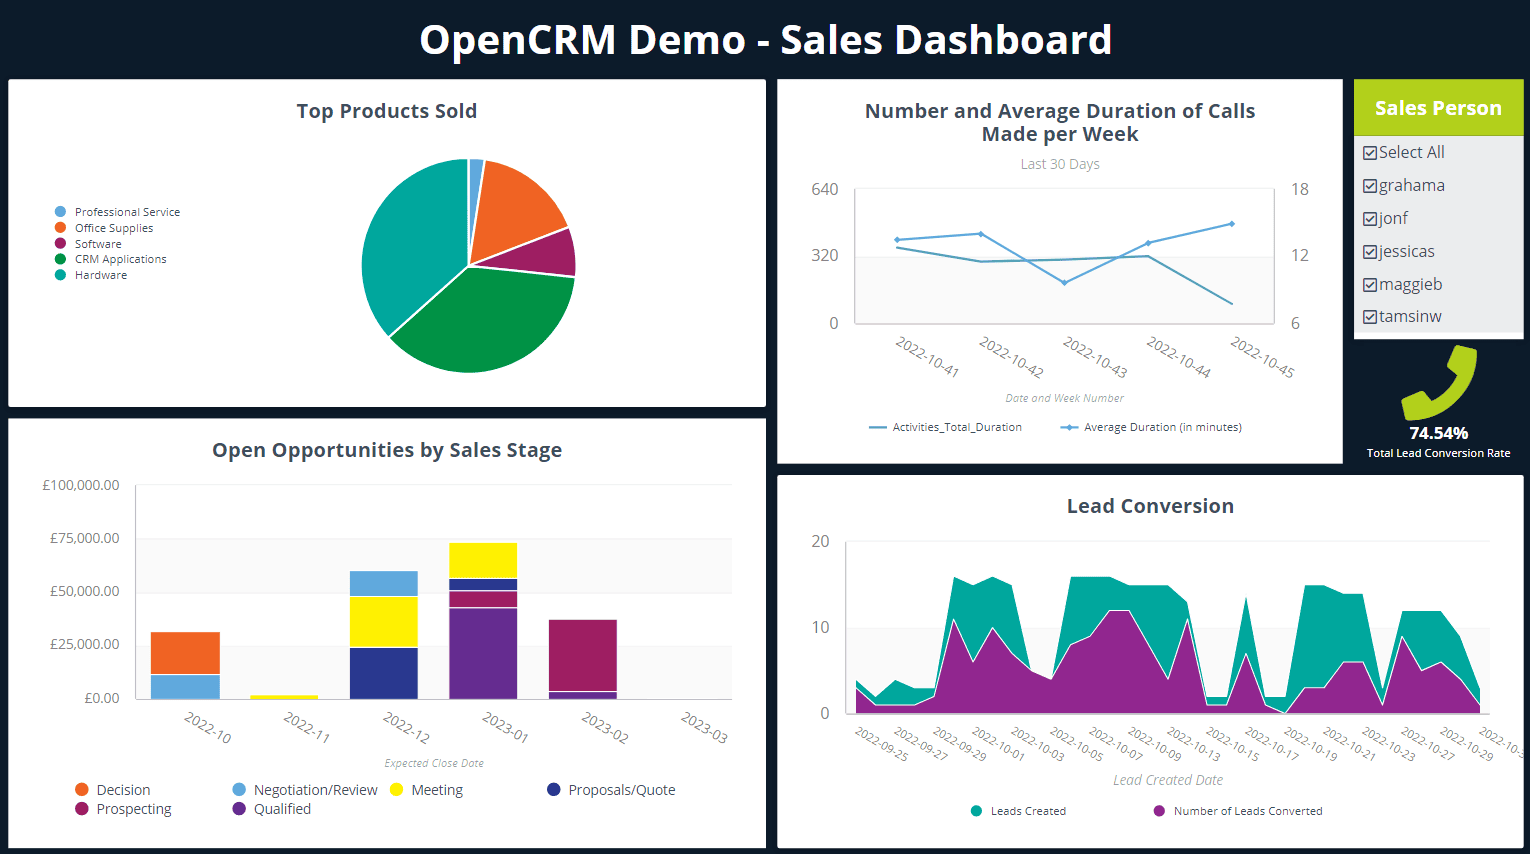1530x854 pixels.
Task: Collapse the Sales Person filter panel header
Action: click(1438, 107)
